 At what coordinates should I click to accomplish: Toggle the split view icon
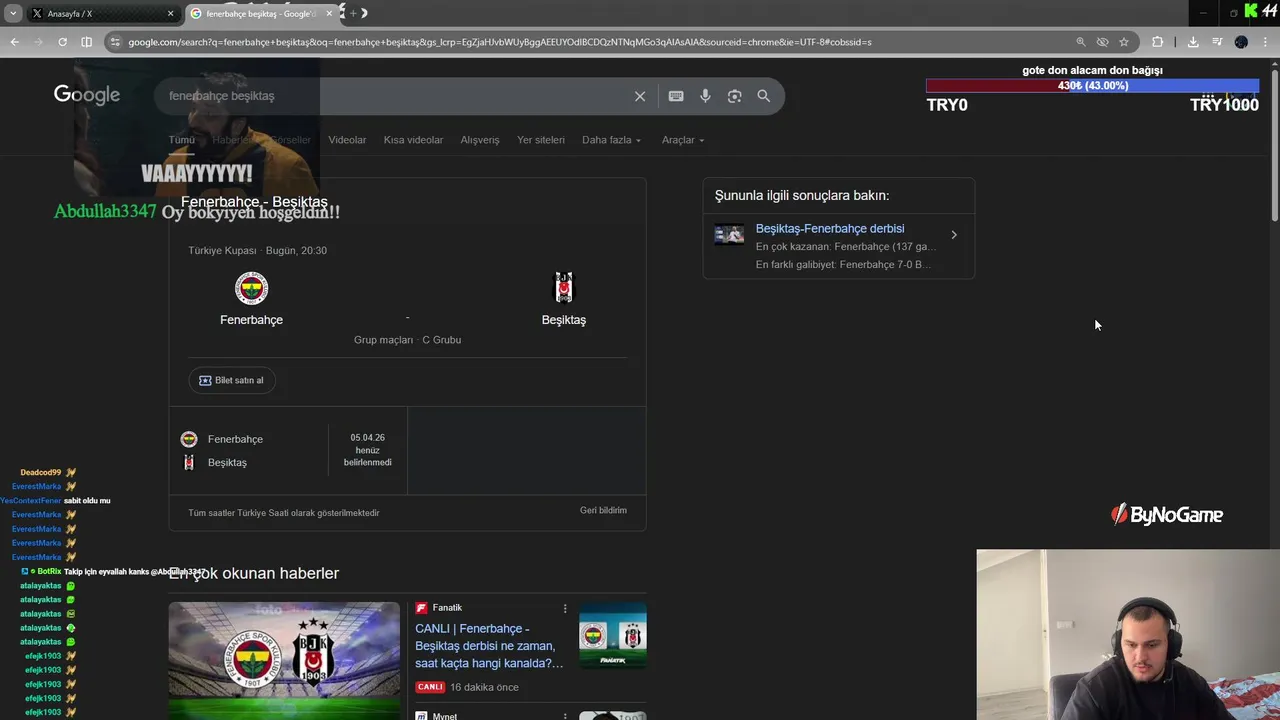click(86, 42)
